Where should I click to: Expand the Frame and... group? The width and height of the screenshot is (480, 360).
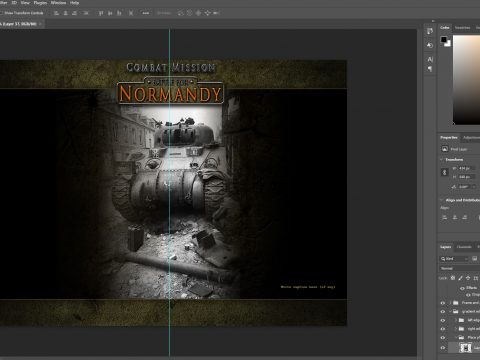[450, 303]
